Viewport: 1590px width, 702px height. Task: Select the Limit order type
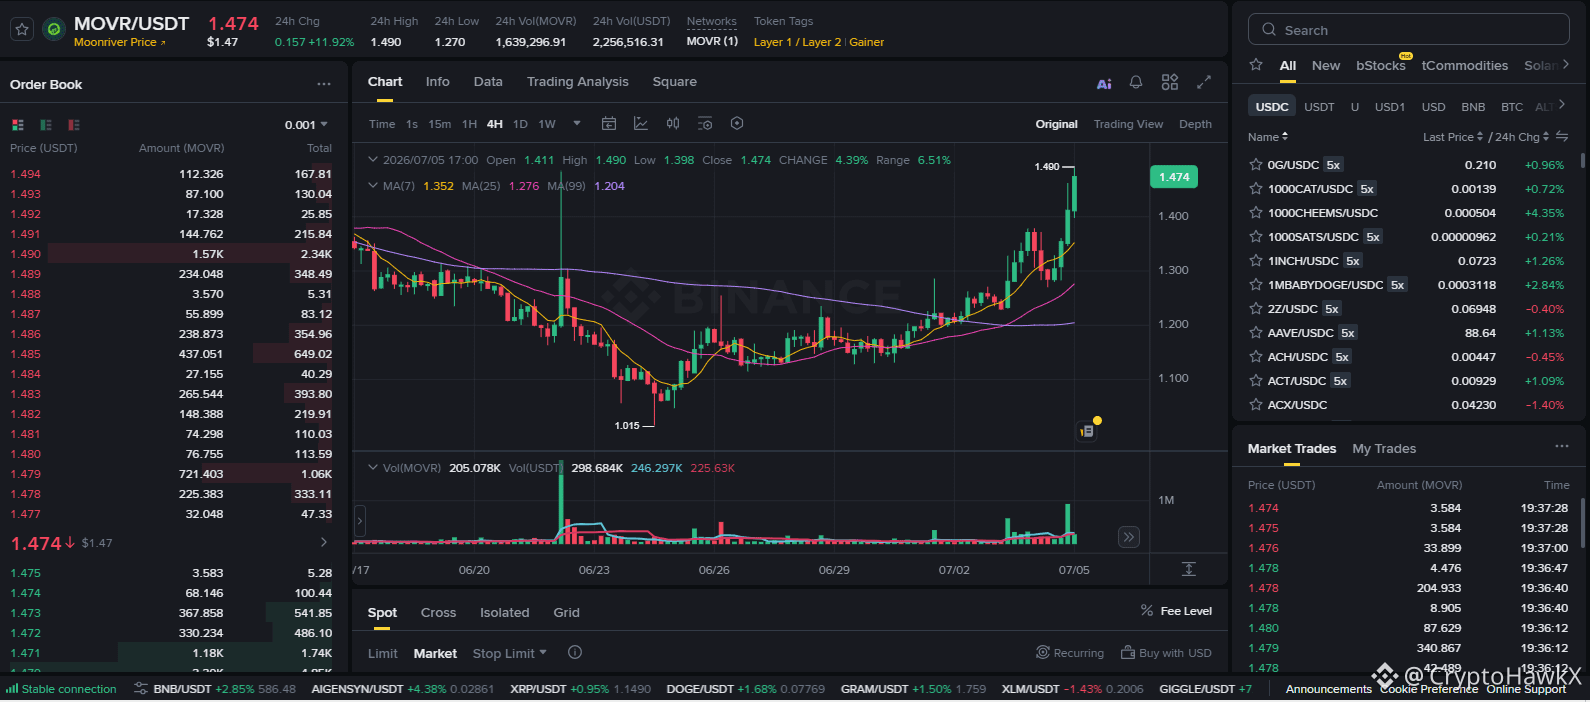[x=382, y=653]
